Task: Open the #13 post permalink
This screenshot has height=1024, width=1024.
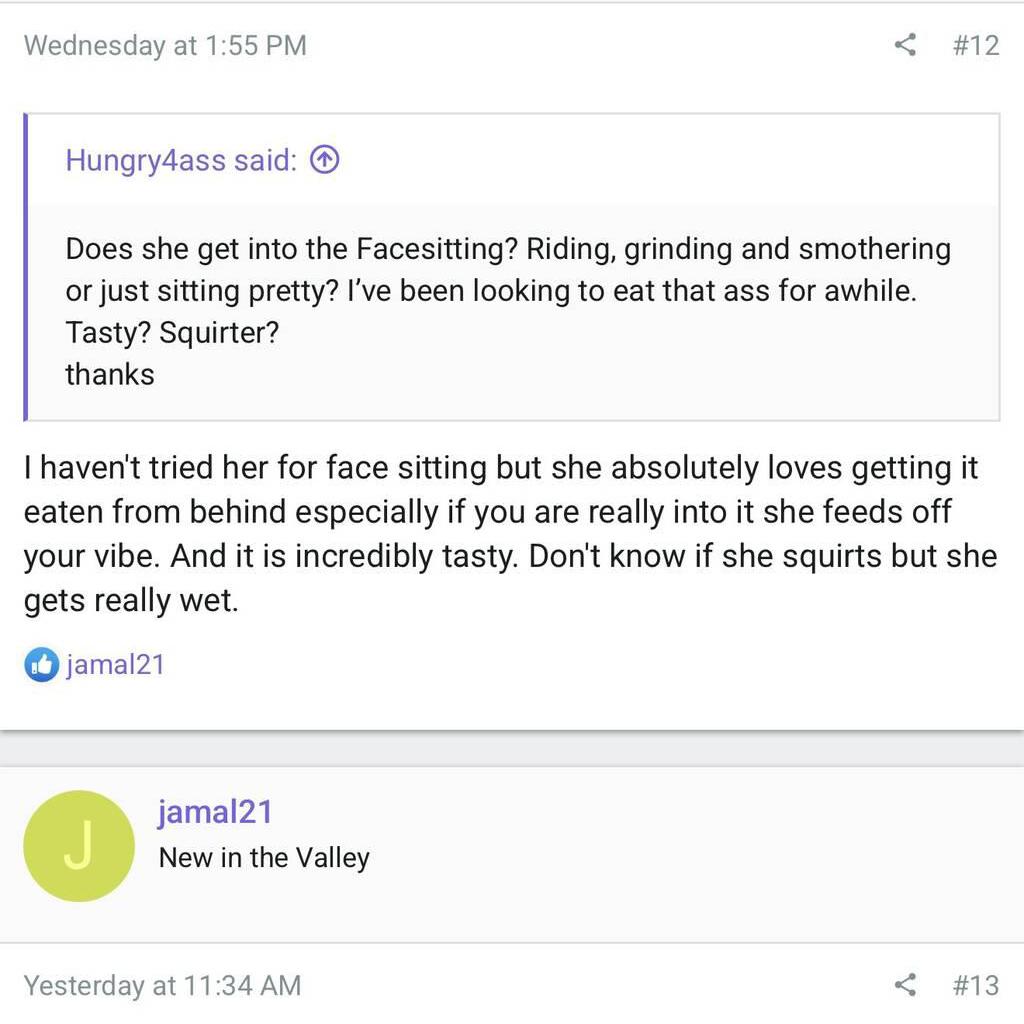Action: (976, 985)
